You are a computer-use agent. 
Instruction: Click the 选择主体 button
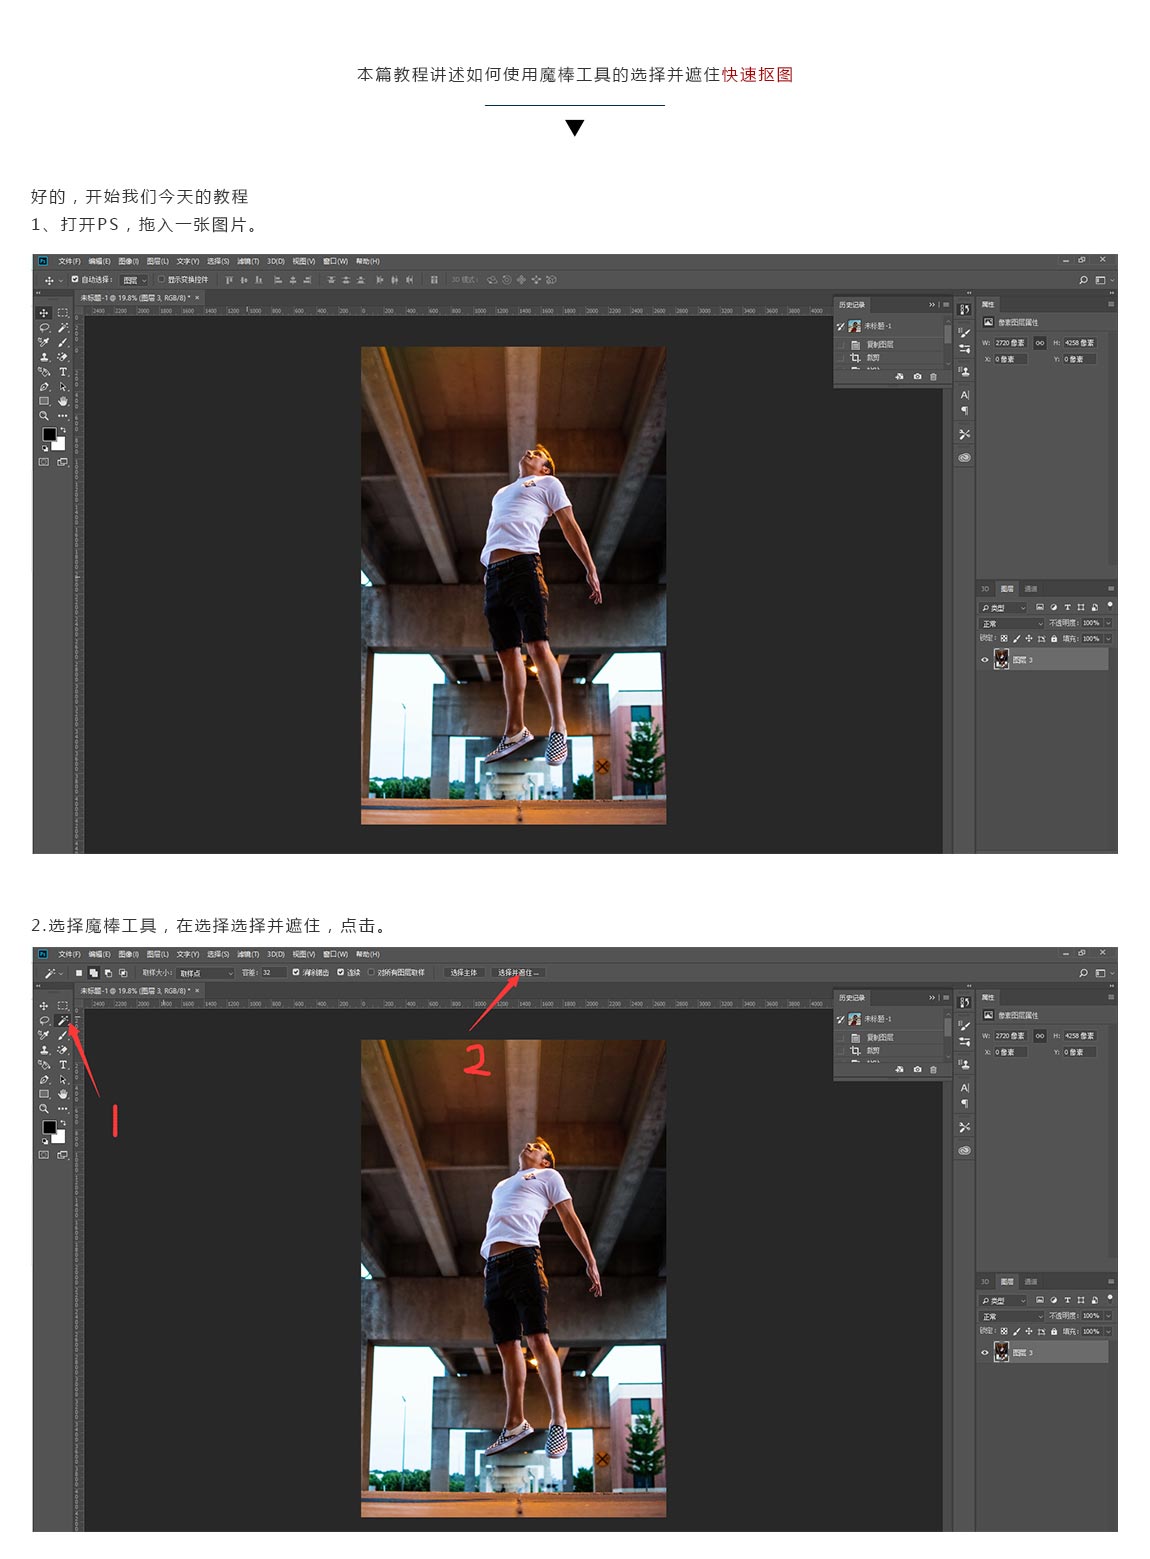(464, 973)
